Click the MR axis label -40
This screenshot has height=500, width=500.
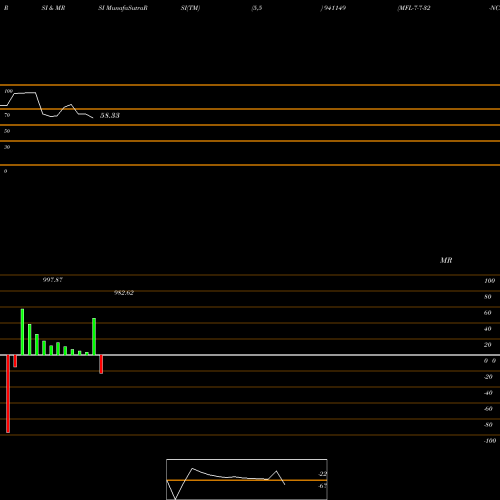tap(488, 393)
